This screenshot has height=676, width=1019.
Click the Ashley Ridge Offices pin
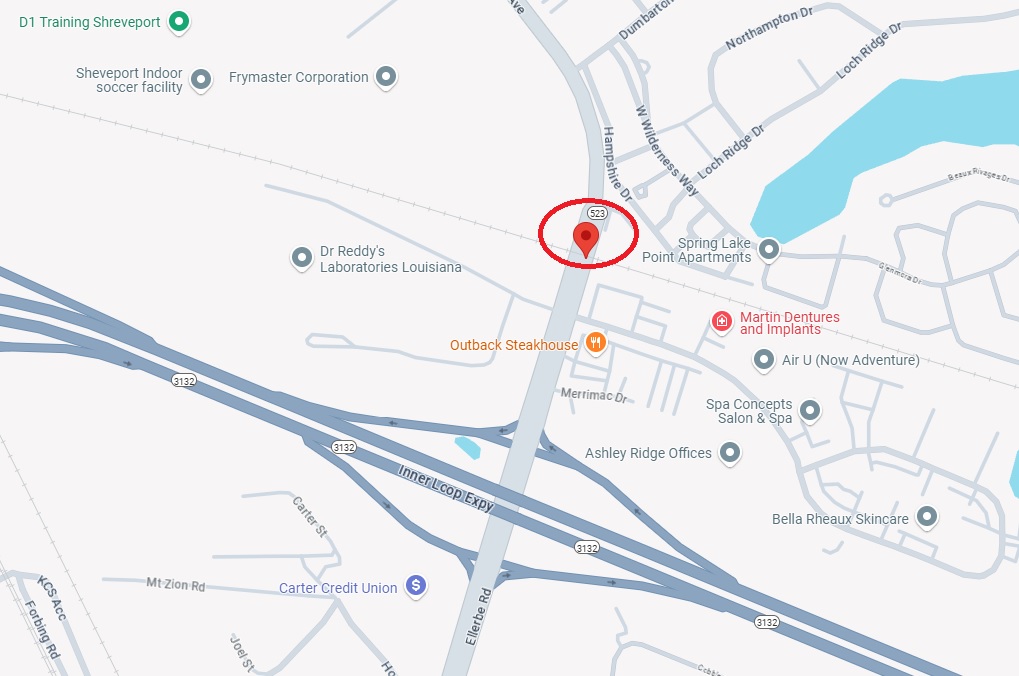(730, 452)
